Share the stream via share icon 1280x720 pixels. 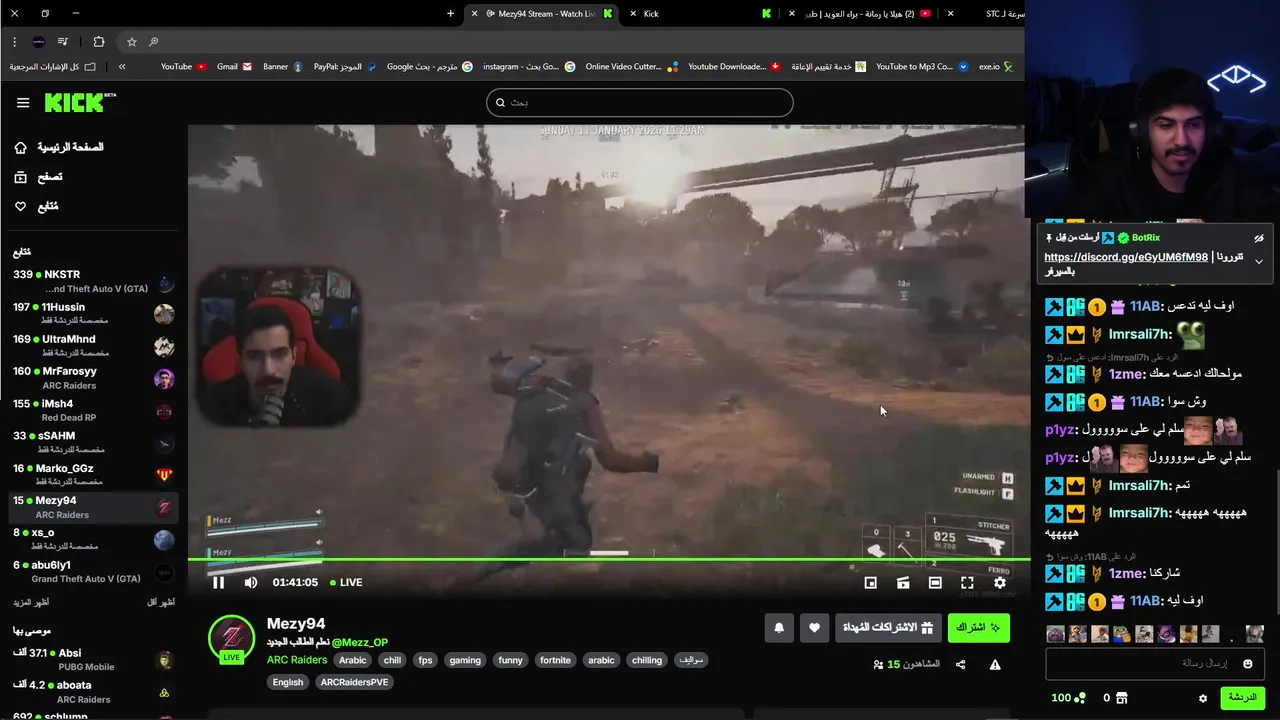coord(960,664)
